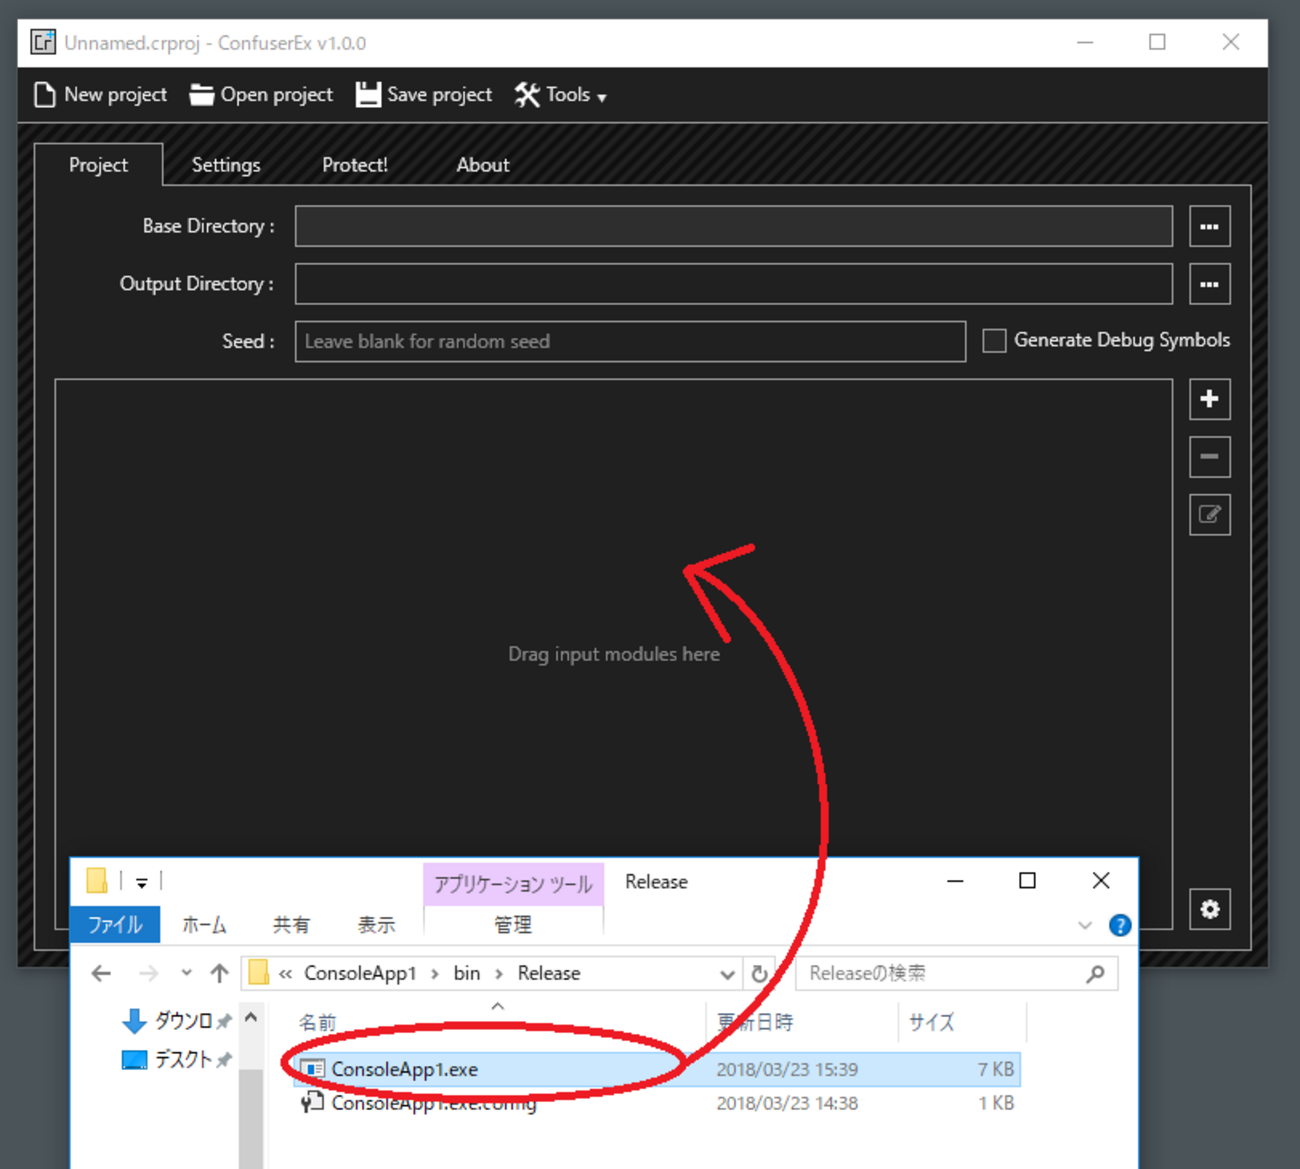Click the Save project floppy icon

click(368, 95)
